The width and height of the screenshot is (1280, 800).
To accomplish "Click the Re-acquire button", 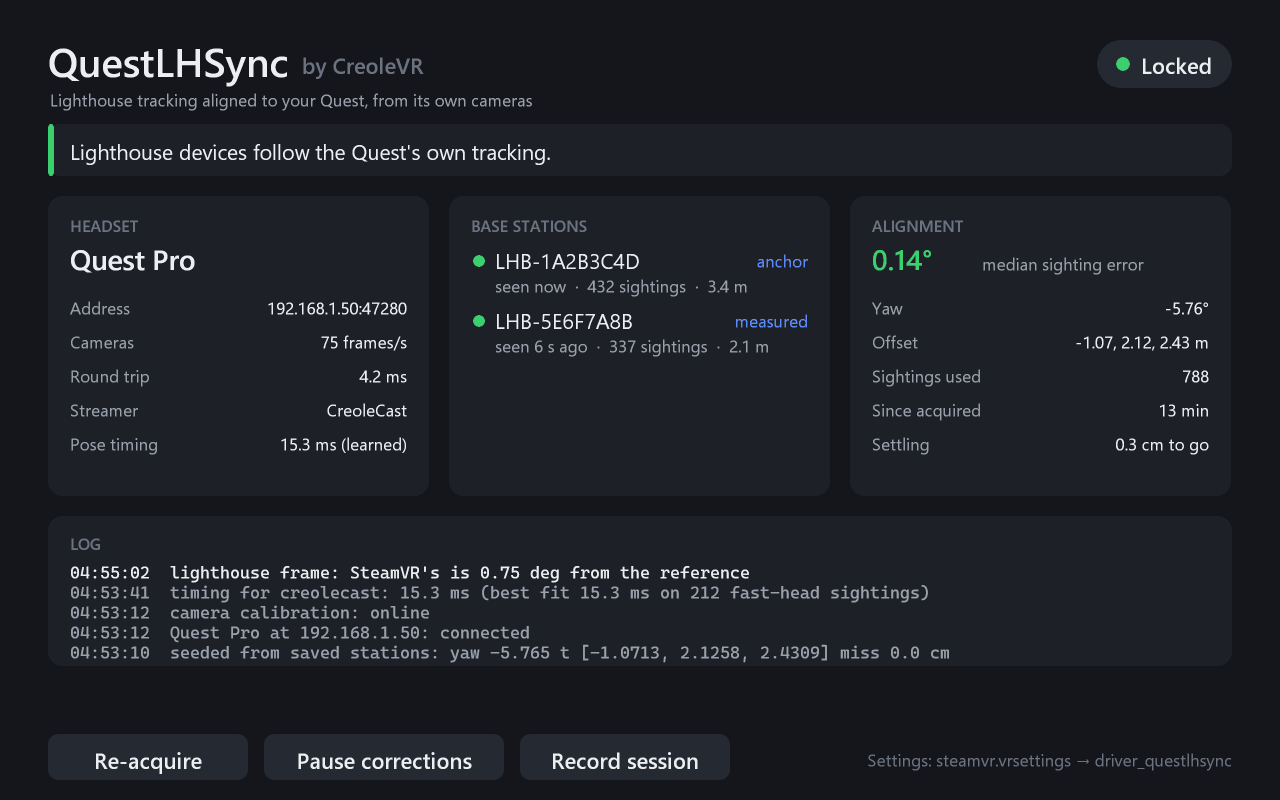I will point(148,758).
